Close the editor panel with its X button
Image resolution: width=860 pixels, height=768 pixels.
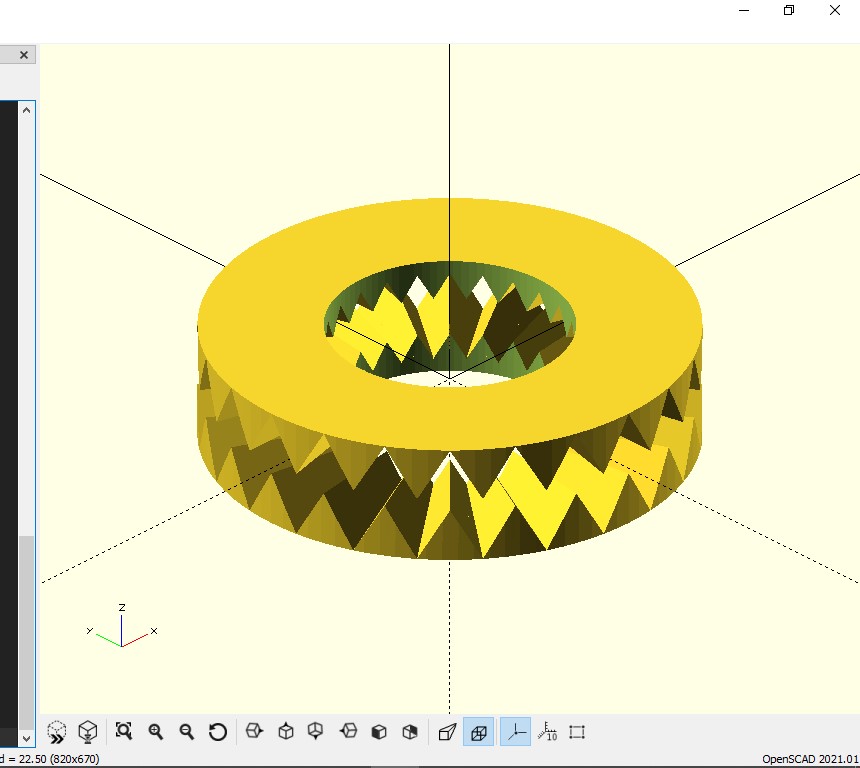click(x=24, y=54)
